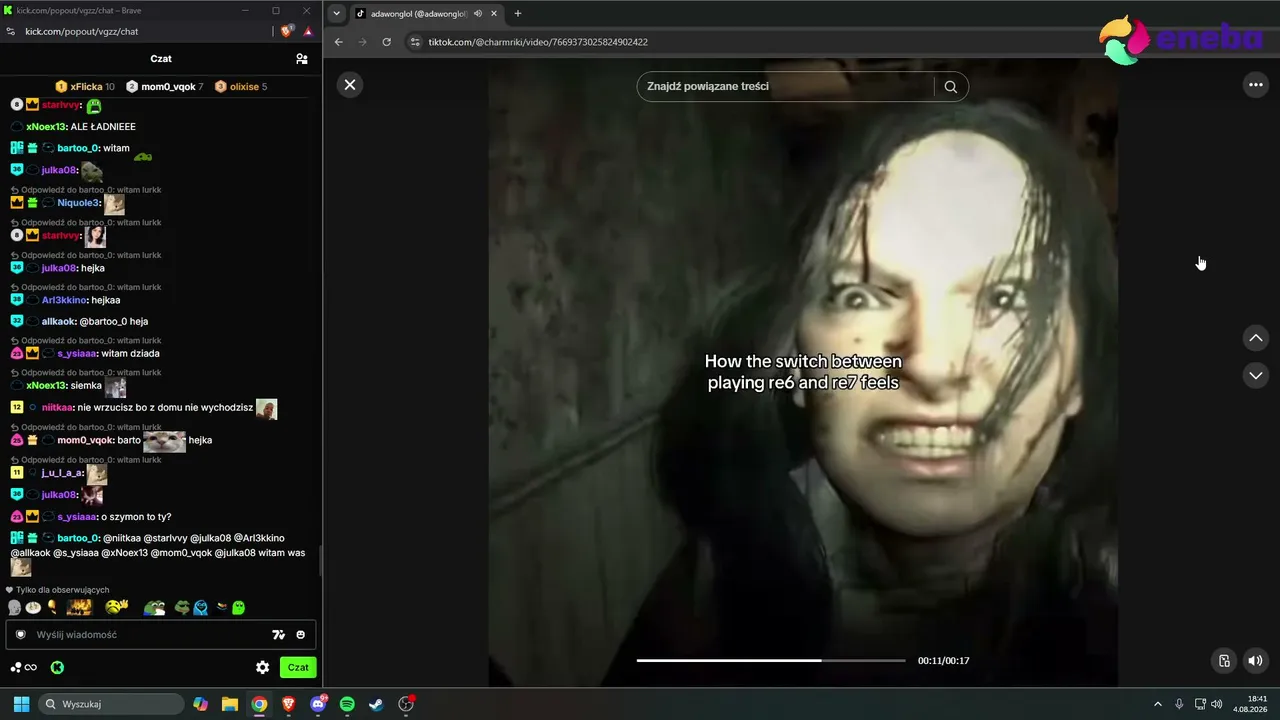Insert the waving sad yellow emote
This screenshot has height=720, width=1280.
[117, 607]
